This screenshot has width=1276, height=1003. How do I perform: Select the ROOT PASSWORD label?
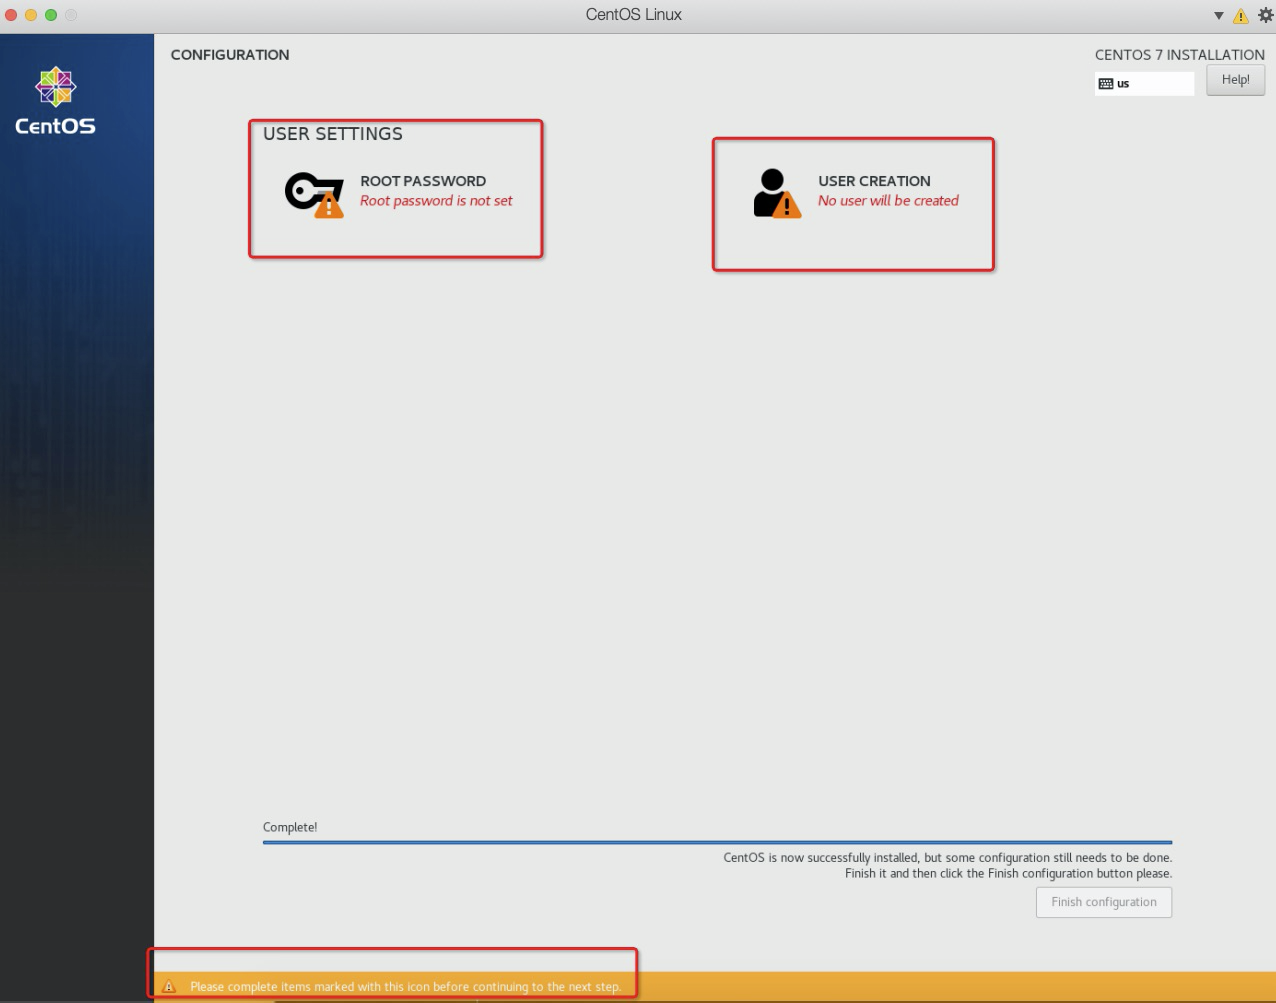click(x=423, y=181)
